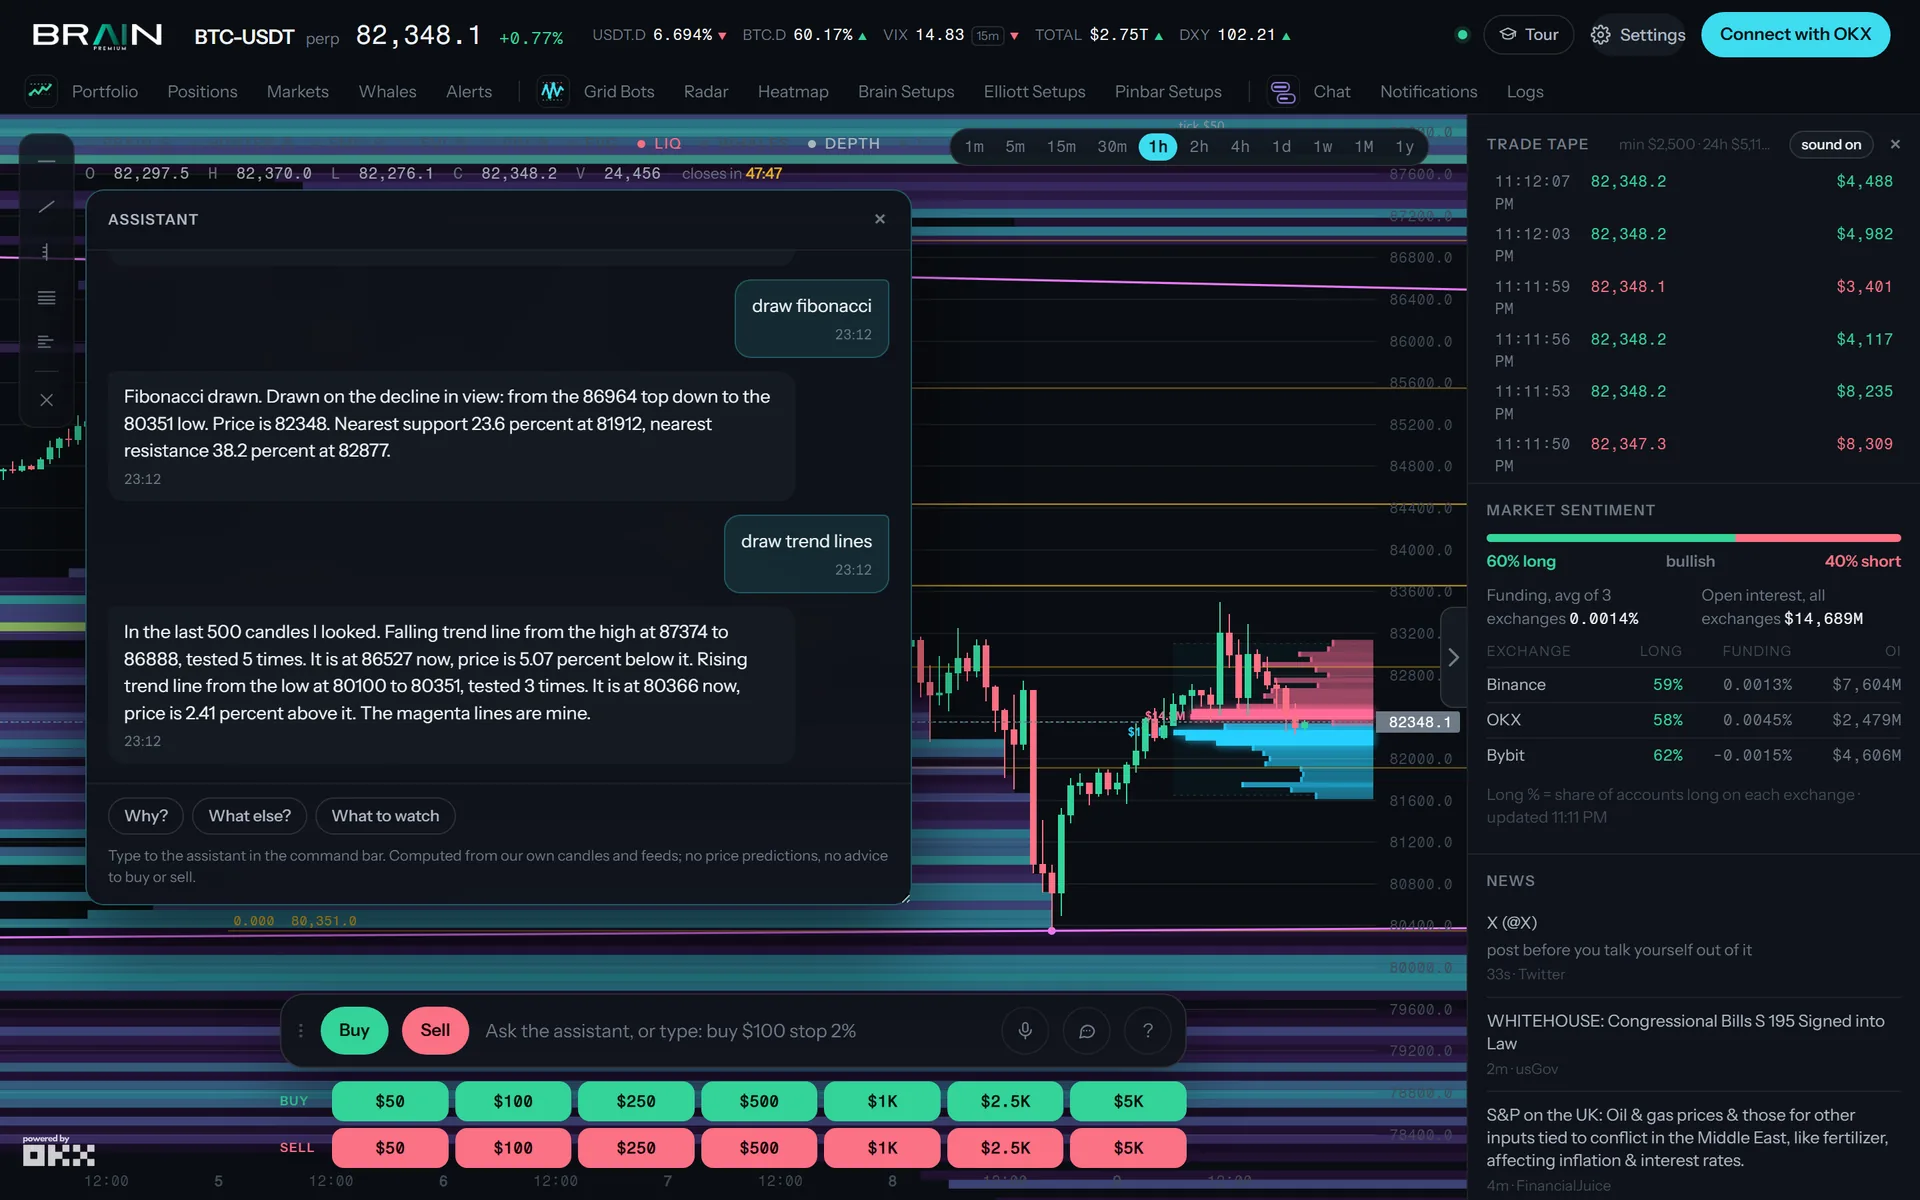This screenshot has width=1920, height=1200.
Task: Select the volume profile tool in chart toolbar
Action: 46,342
